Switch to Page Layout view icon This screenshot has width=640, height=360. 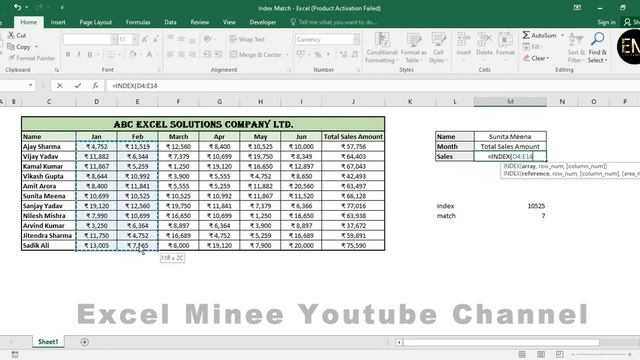coord(541,354)
